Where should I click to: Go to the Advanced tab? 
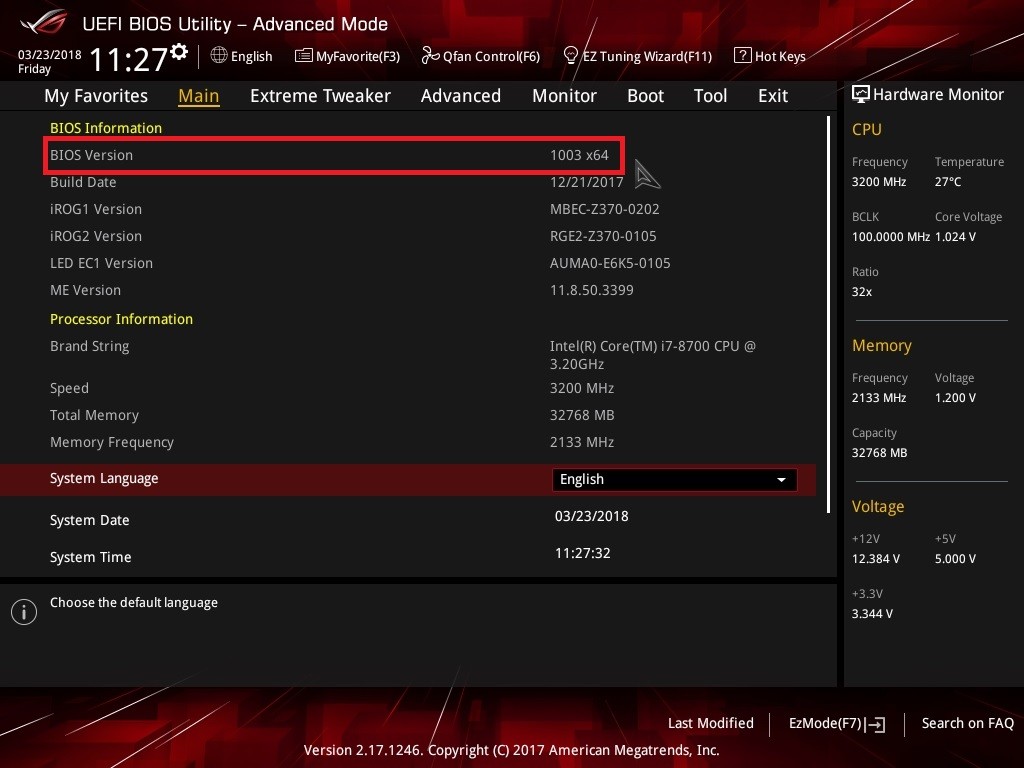460,96
